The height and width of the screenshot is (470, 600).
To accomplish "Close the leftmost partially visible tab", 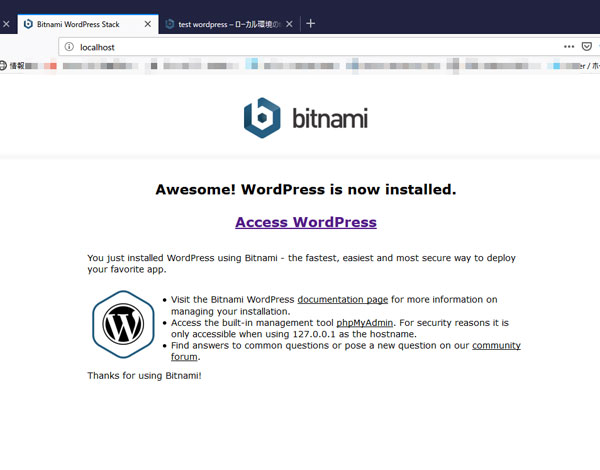I will pos(6,24).
